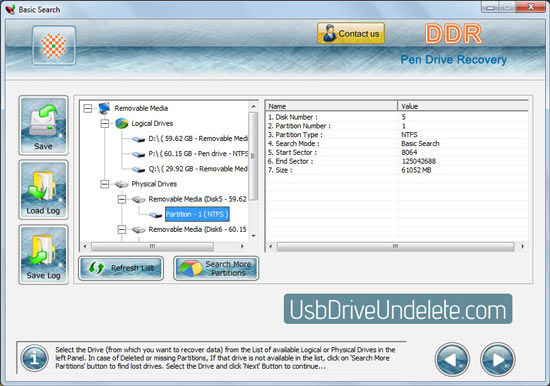
Task: Collapse the Logical Drives node
Action: (105, 124)
